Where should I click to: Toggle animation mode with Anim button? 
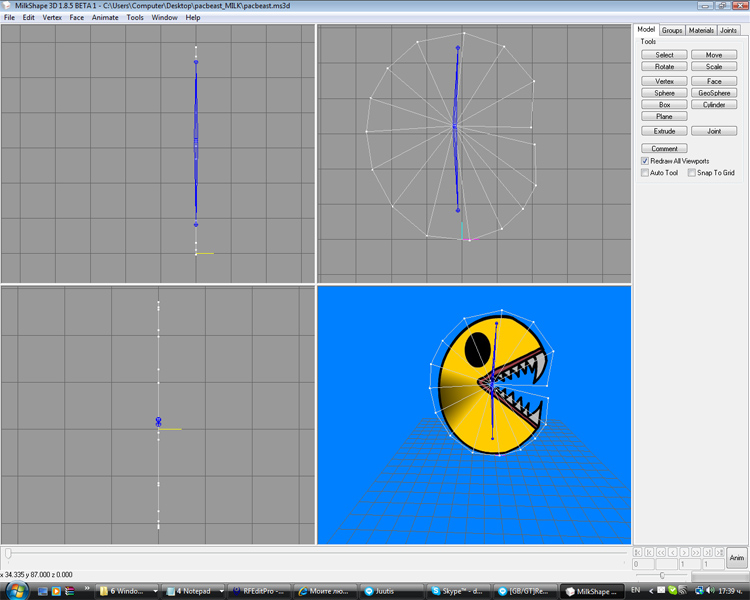(x=736, y=558)
